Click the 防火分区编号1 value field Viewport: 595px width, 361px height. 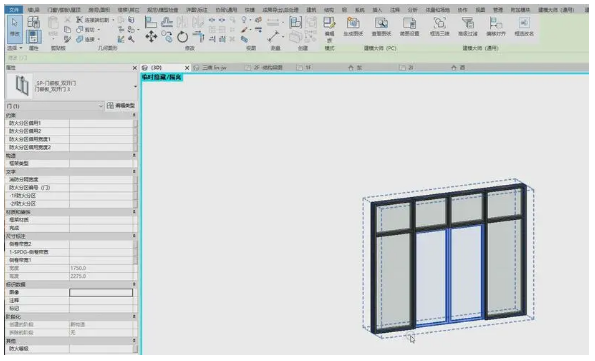101,123
